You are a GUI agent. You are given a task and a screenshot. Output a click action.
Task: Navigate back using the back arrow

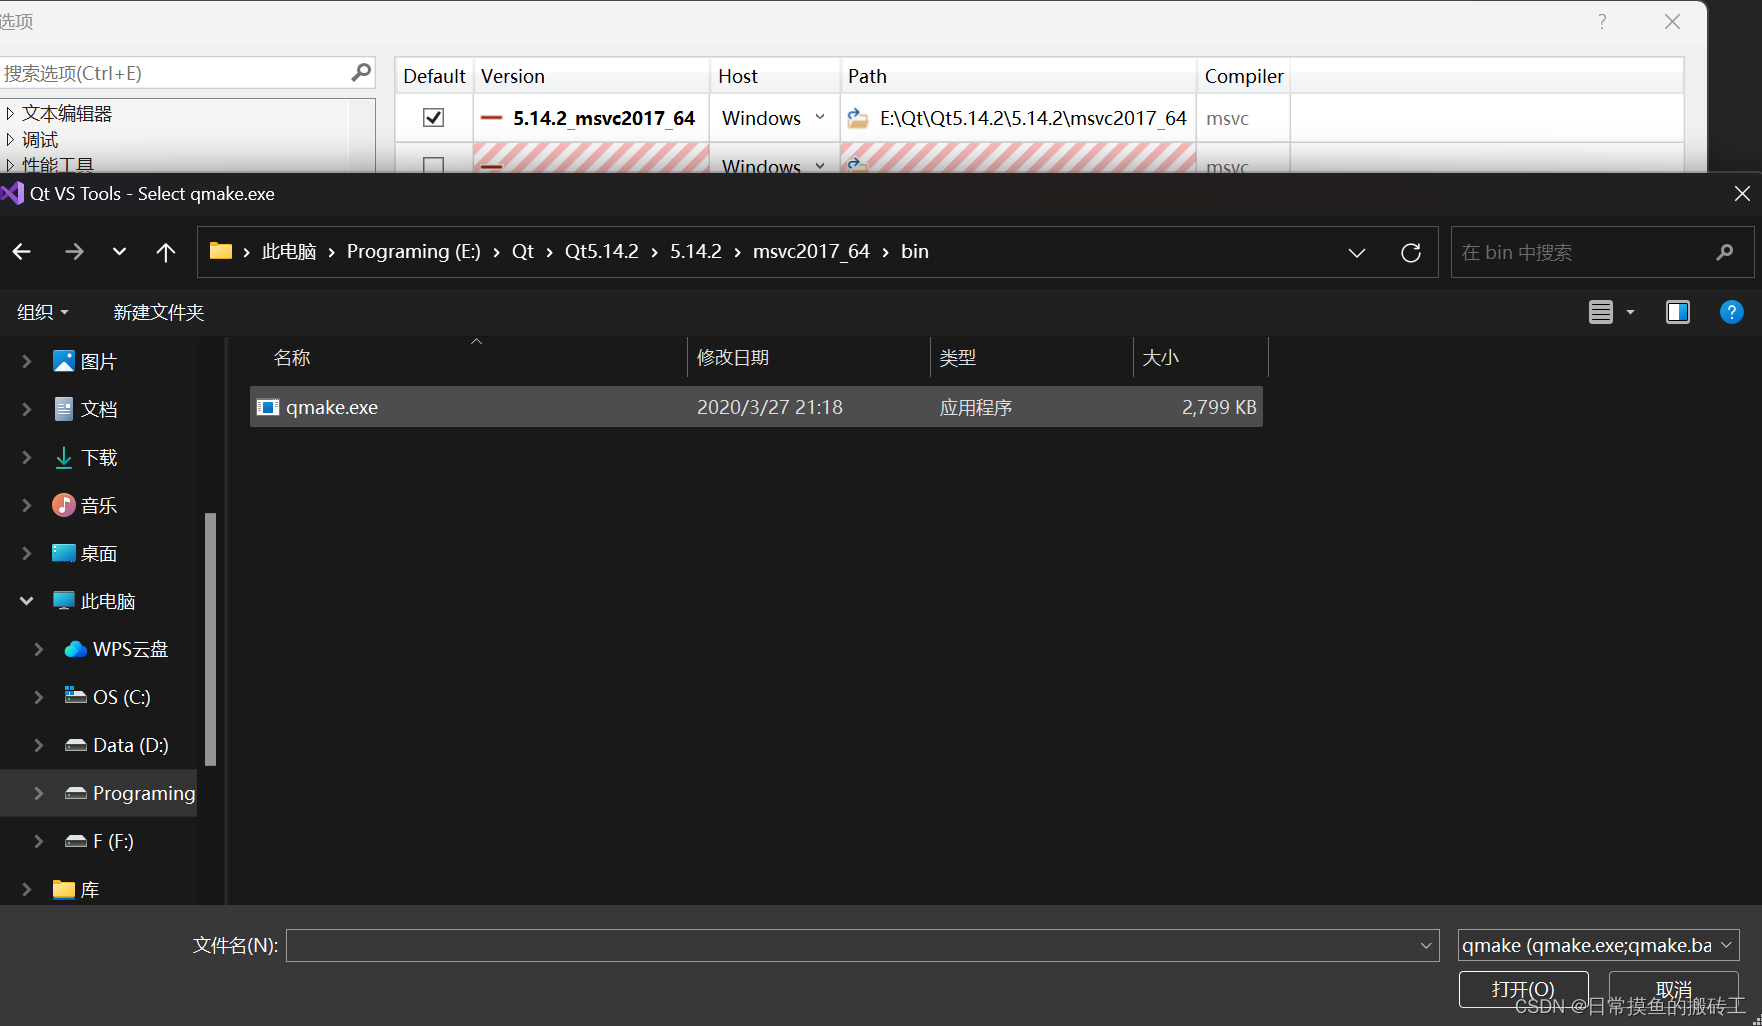tap(21, 252)
